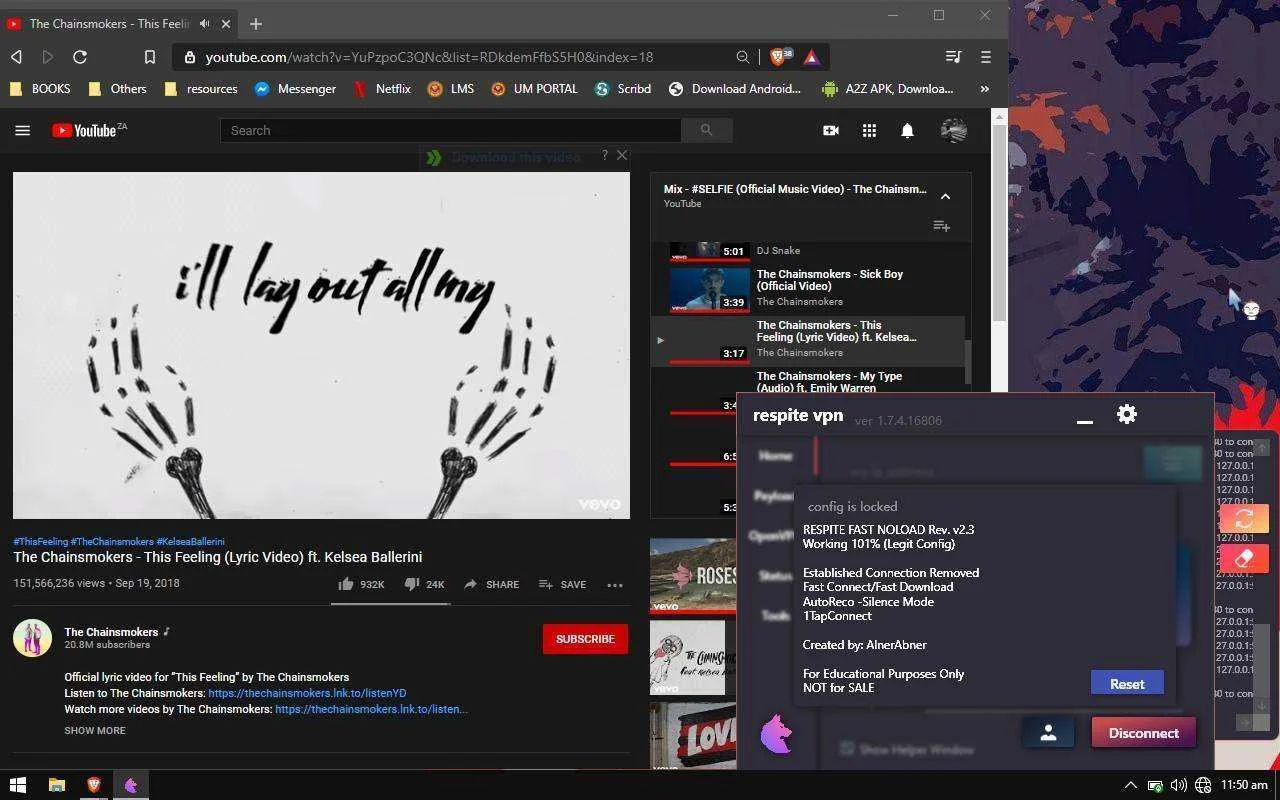Click the browser address bar URL
The image size is (1280, 800).
(429, 57)
